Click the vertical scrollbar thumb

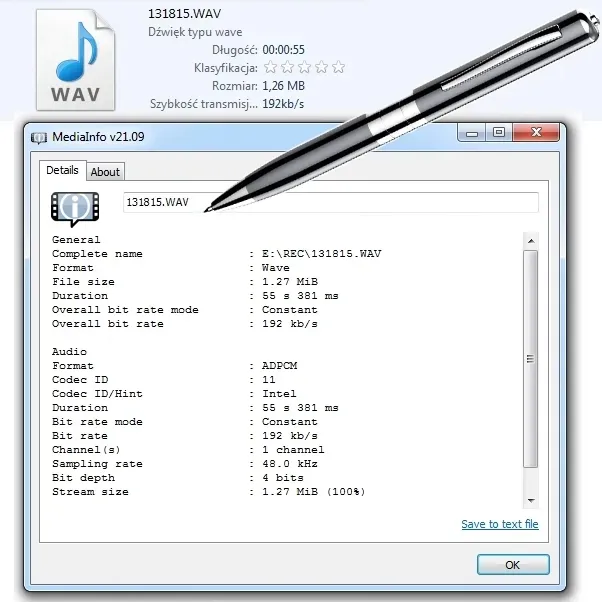531,359
